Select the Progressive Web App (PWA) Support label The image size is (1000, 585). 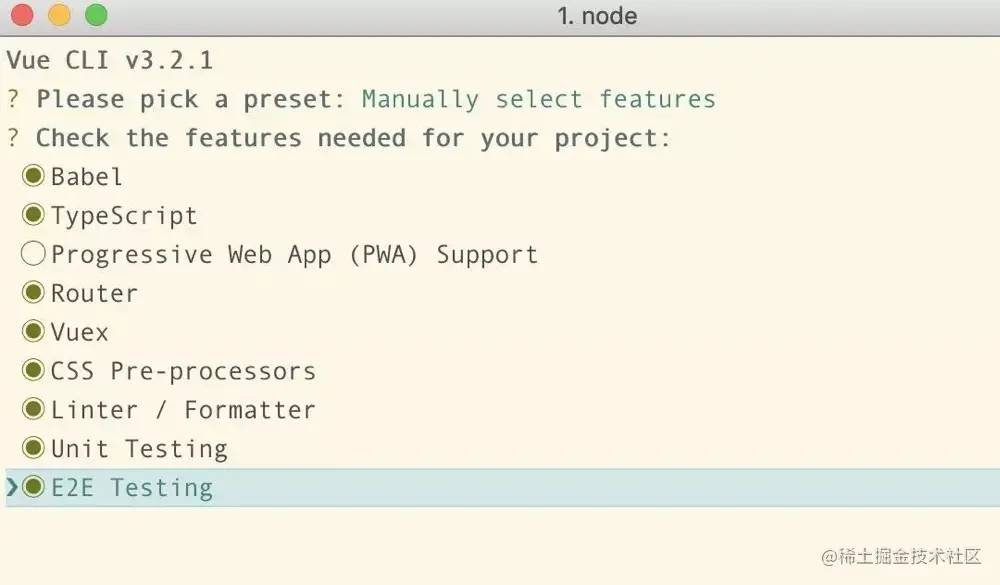click(294, 255)
